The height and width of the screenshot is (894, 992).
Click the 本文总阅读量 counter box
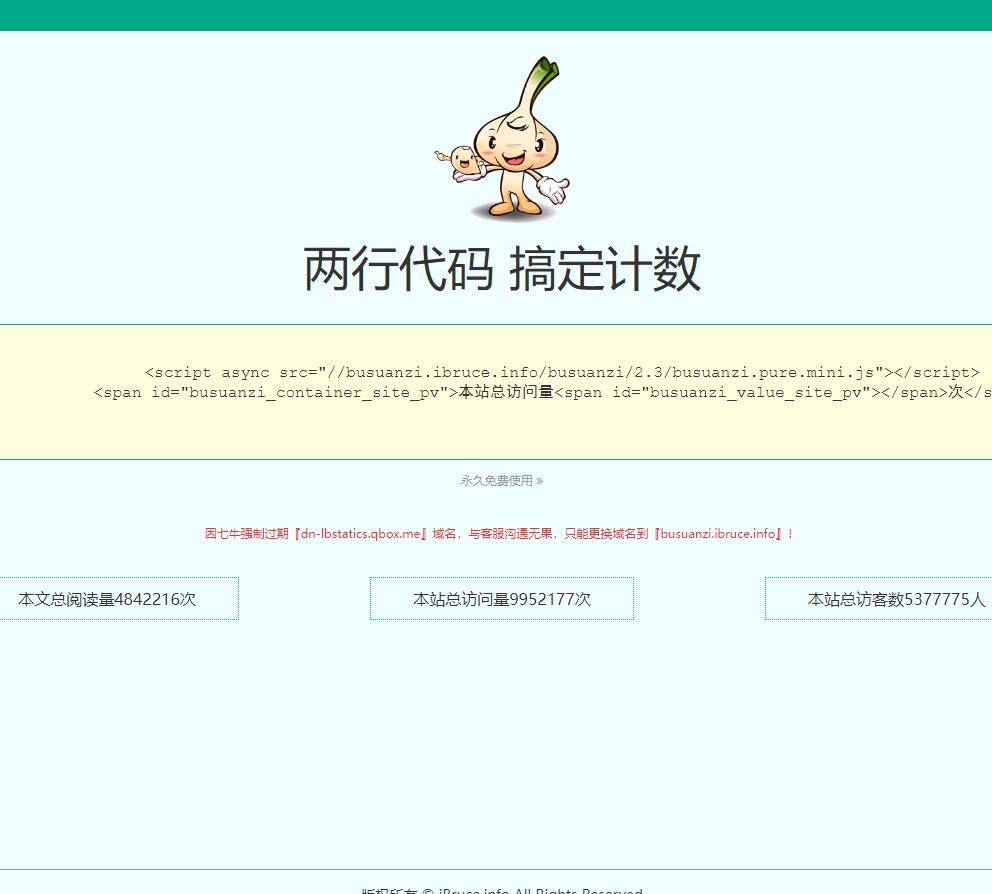(119, 598)
